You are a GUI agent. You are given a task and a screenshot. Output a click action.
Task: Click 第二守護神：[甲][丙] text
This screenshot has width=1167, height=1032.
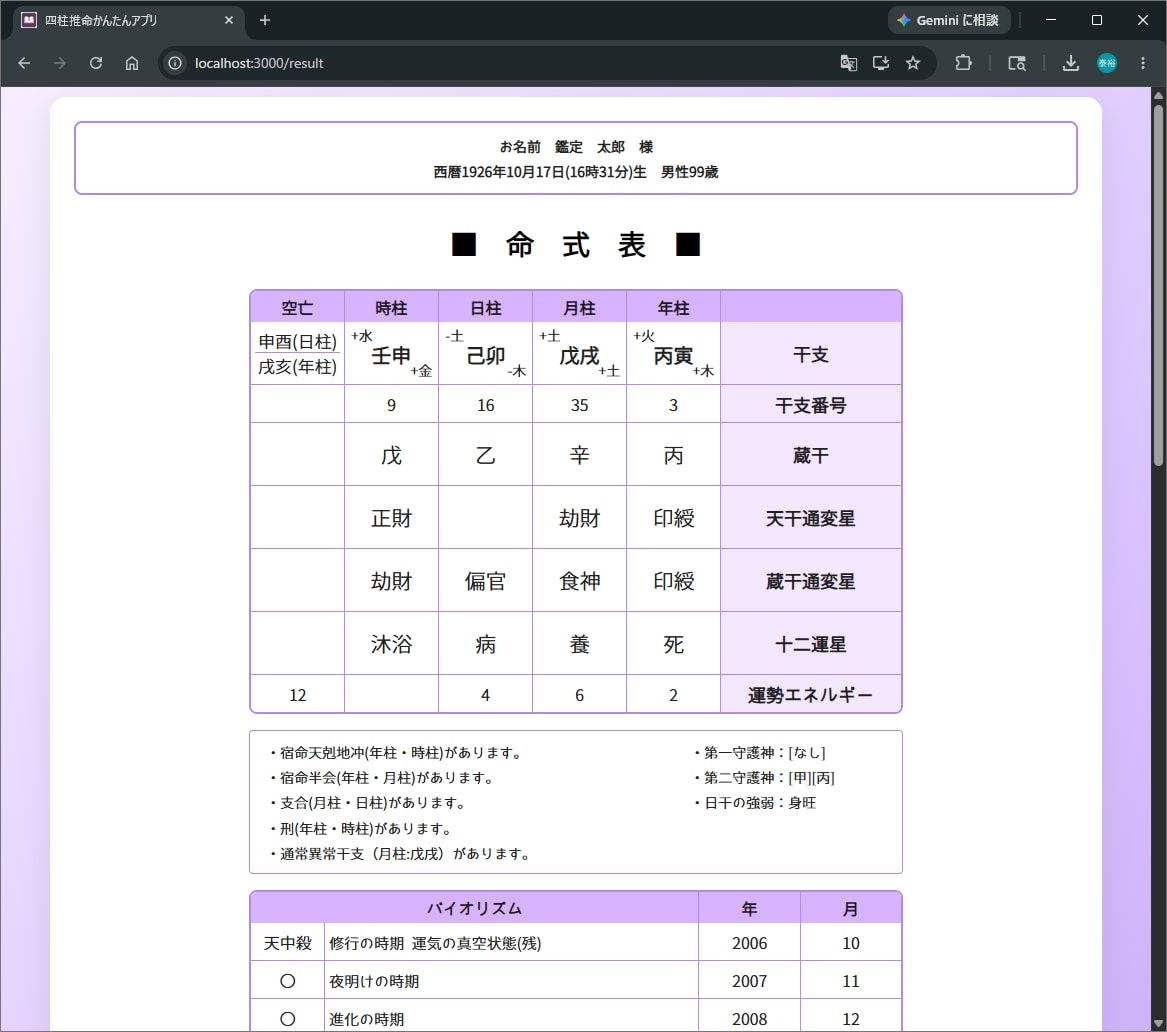[764, 778]
